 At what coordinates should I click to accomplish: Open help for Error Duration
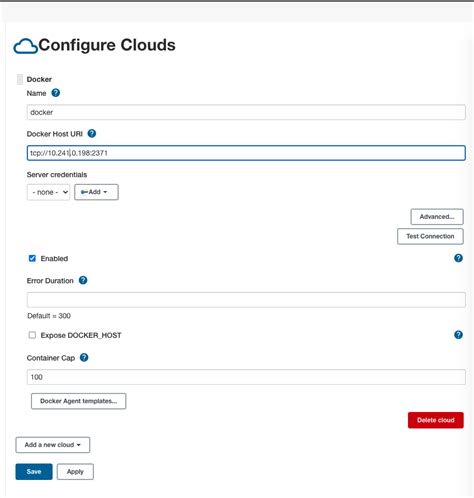[83, 280]
